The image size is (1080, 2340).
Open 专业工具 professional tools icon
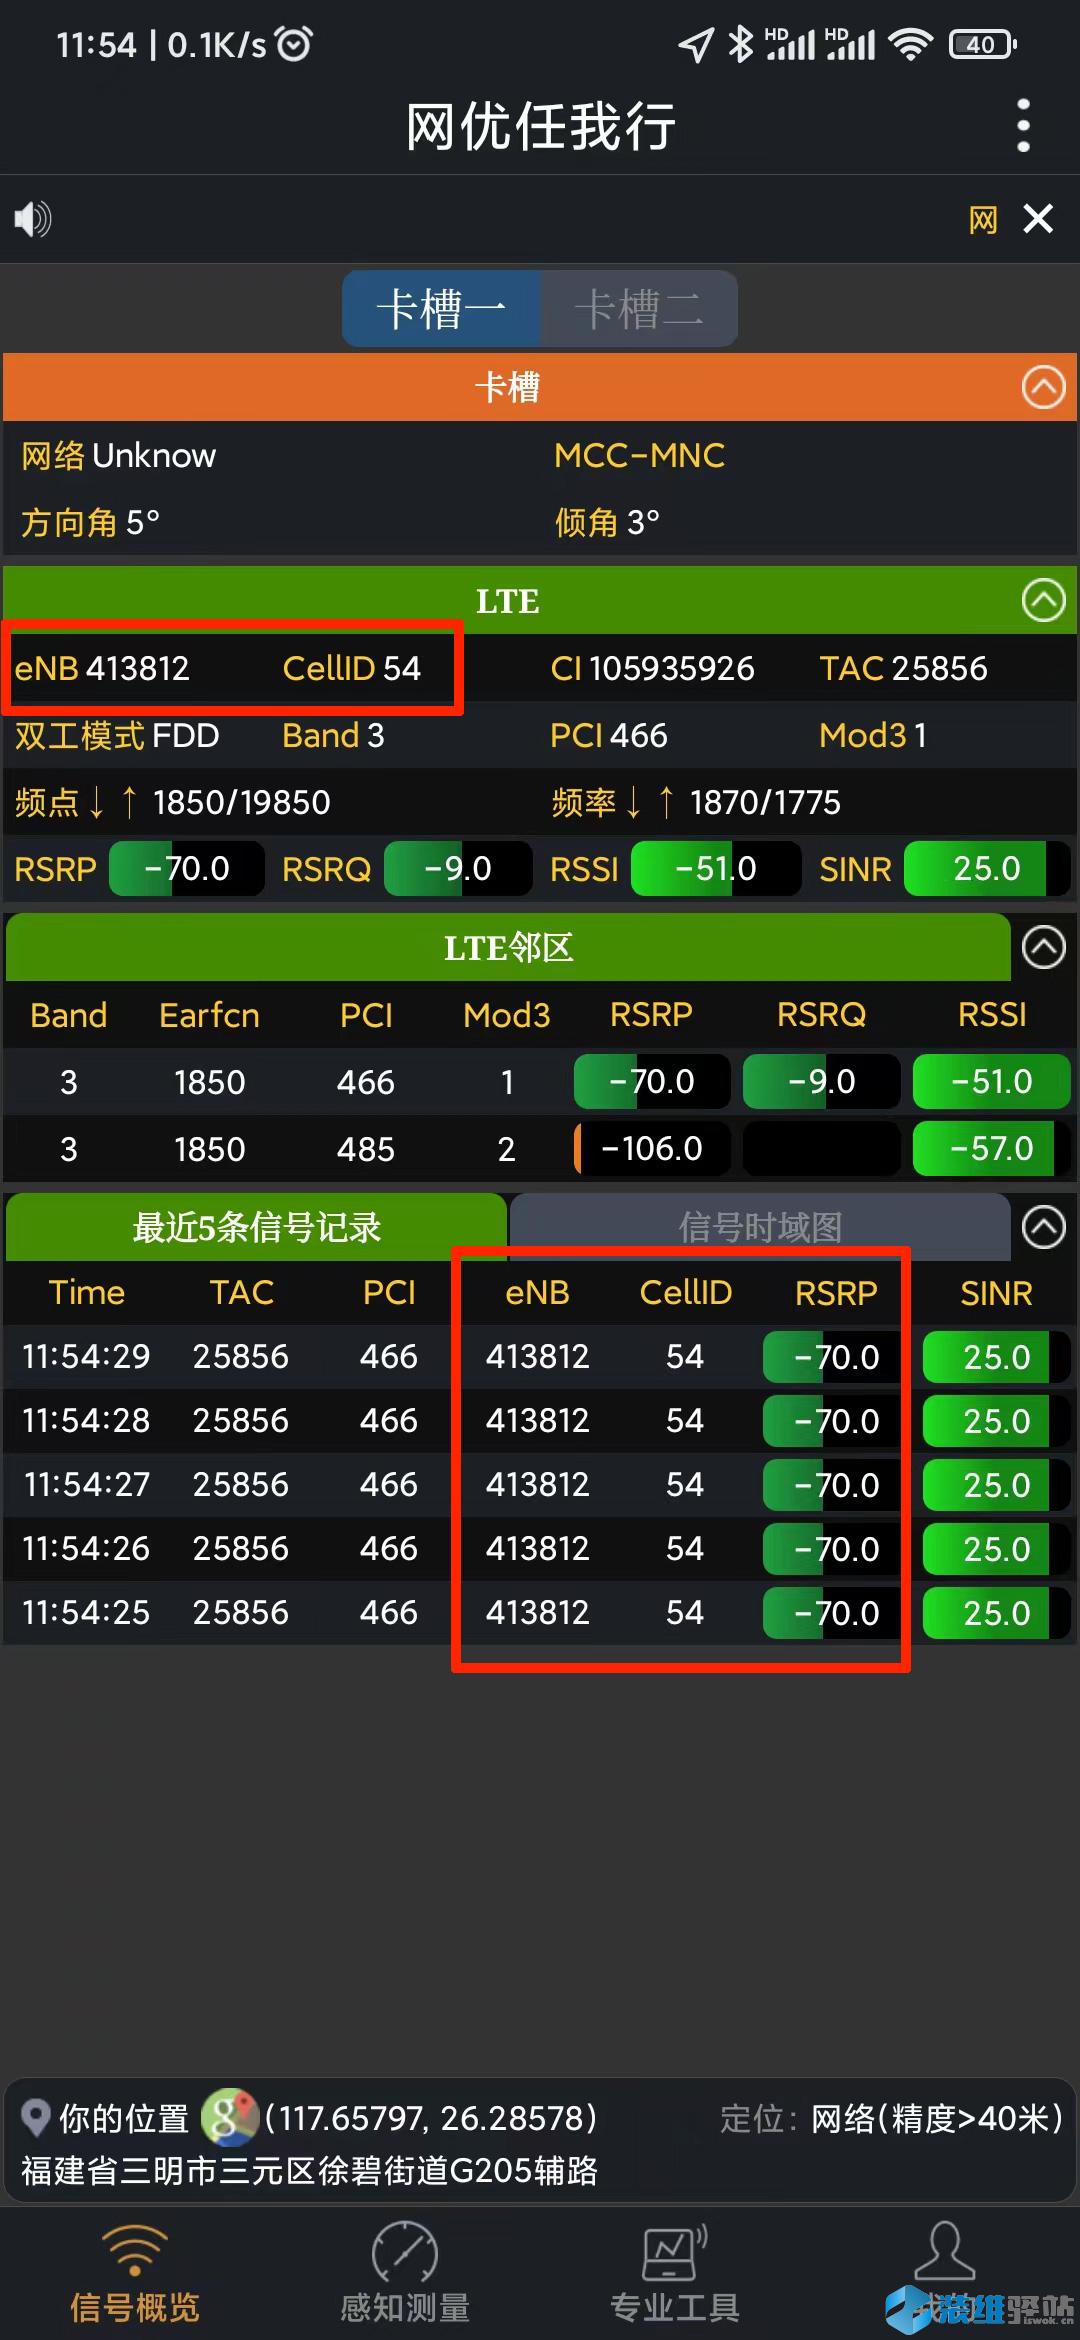pos(675,2272)
